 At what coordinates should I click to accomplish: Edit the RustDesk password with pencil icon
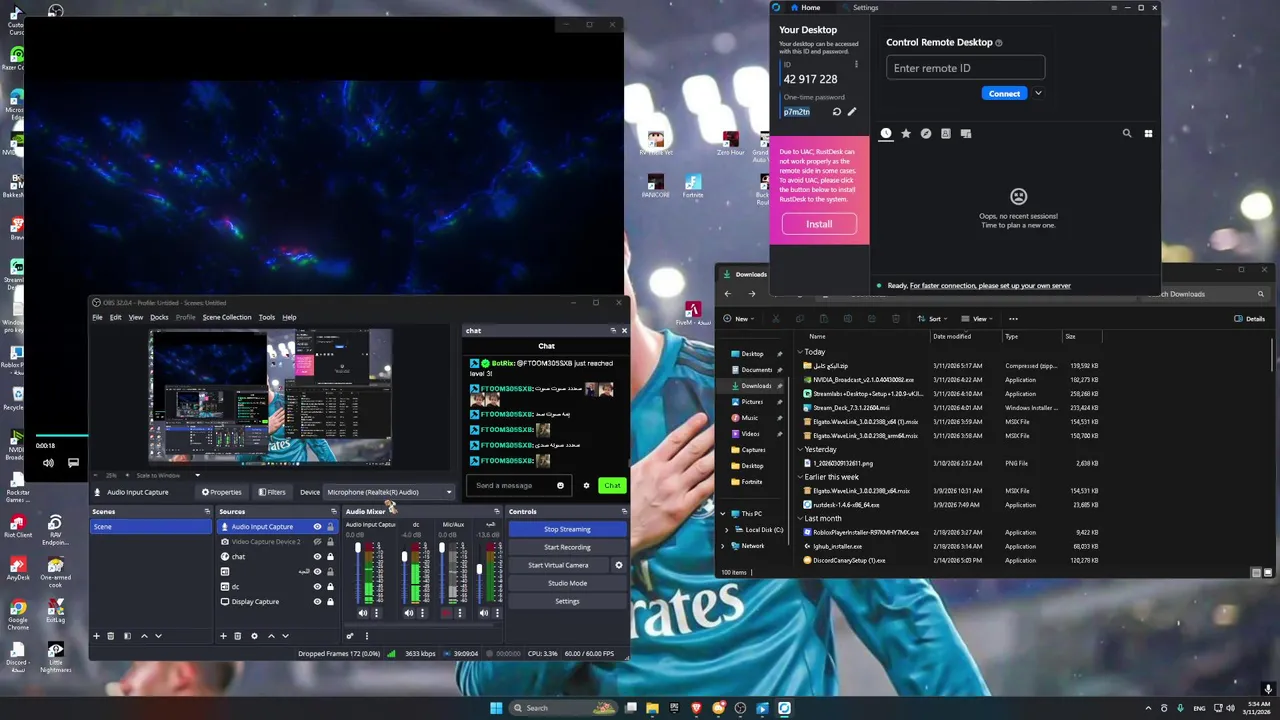[852, 112]
